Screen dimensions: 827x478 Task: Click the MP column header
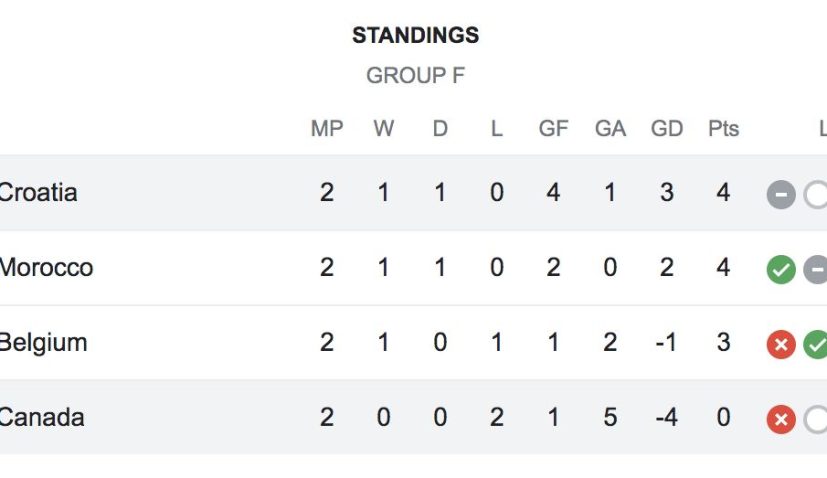pos(327,129)
